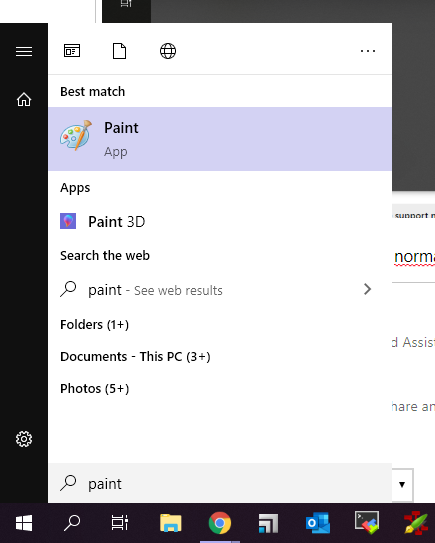Click the Paint palette app icon
The image size is (435, 543).
[76, 135]
